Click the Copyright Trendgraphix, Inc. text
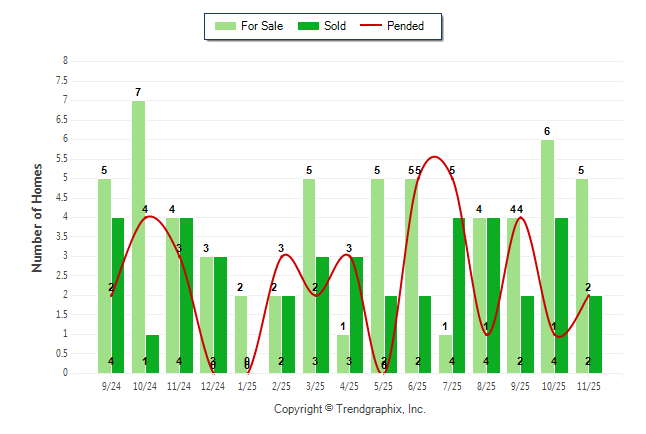 pyautogui.click(x=350, y=409)
